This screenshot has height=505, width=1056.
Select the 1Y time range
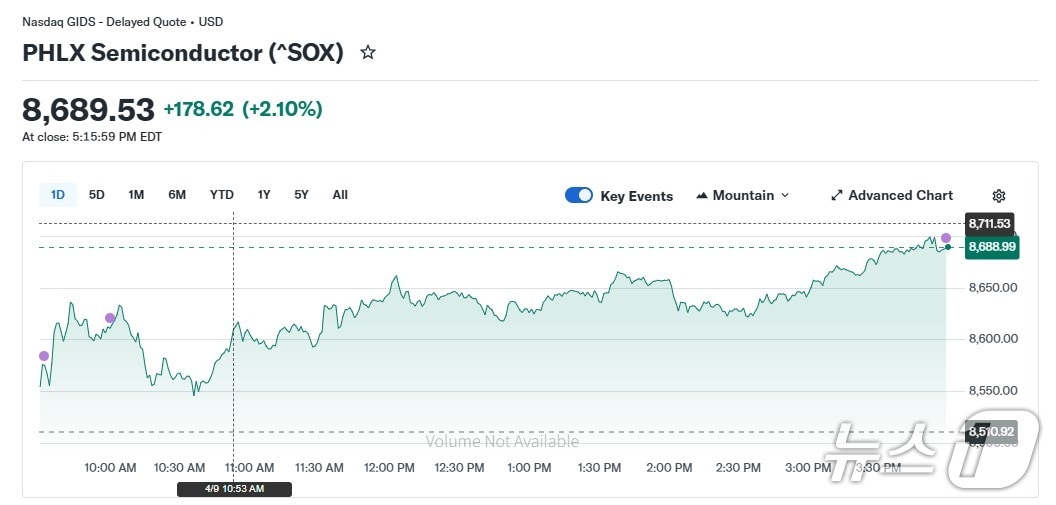[x=264, y=195]
